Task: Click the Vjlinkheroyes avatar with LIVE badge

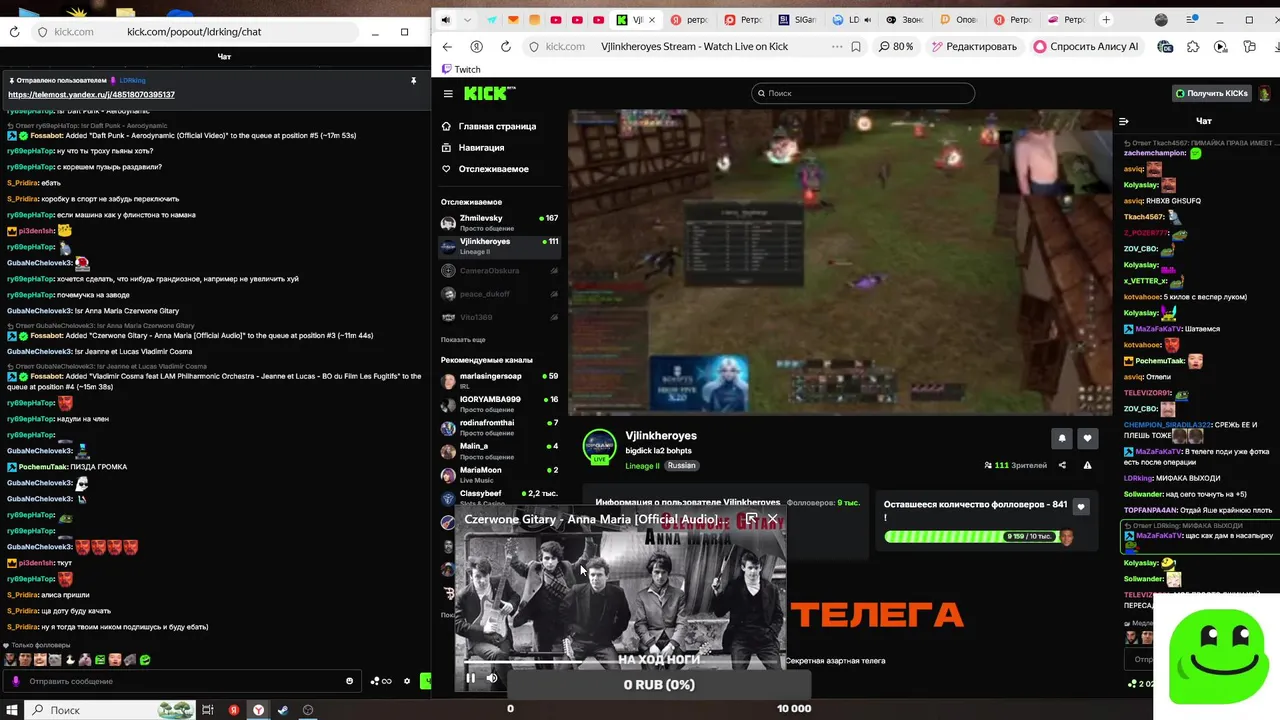Action: pos(599,447)
